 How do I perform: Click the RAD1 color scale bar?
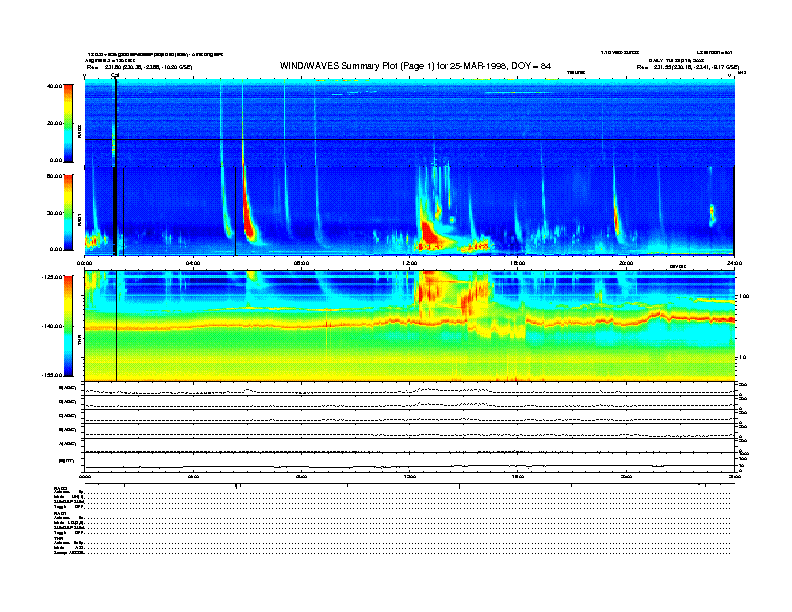click(x=68, y=212)
